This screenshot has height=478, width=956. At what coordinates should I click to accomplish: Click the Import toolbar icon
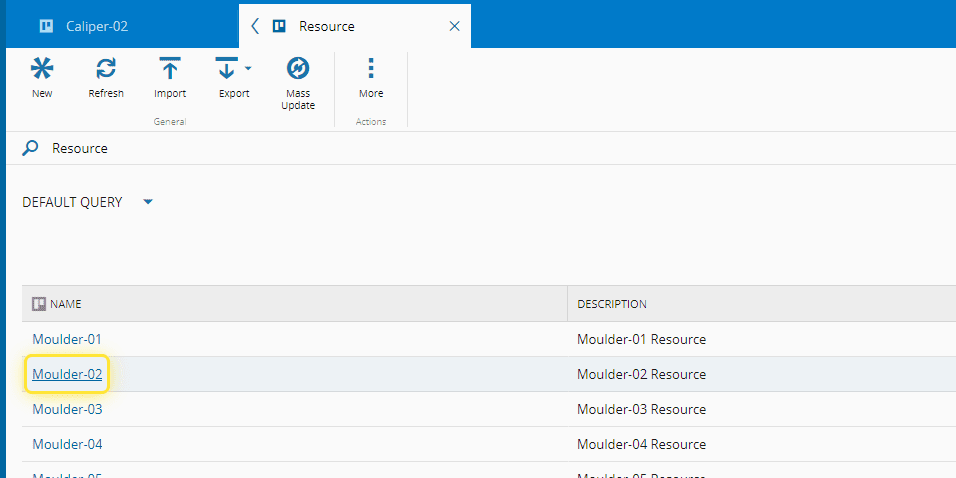pyautogui.click(x=170, y=69)
